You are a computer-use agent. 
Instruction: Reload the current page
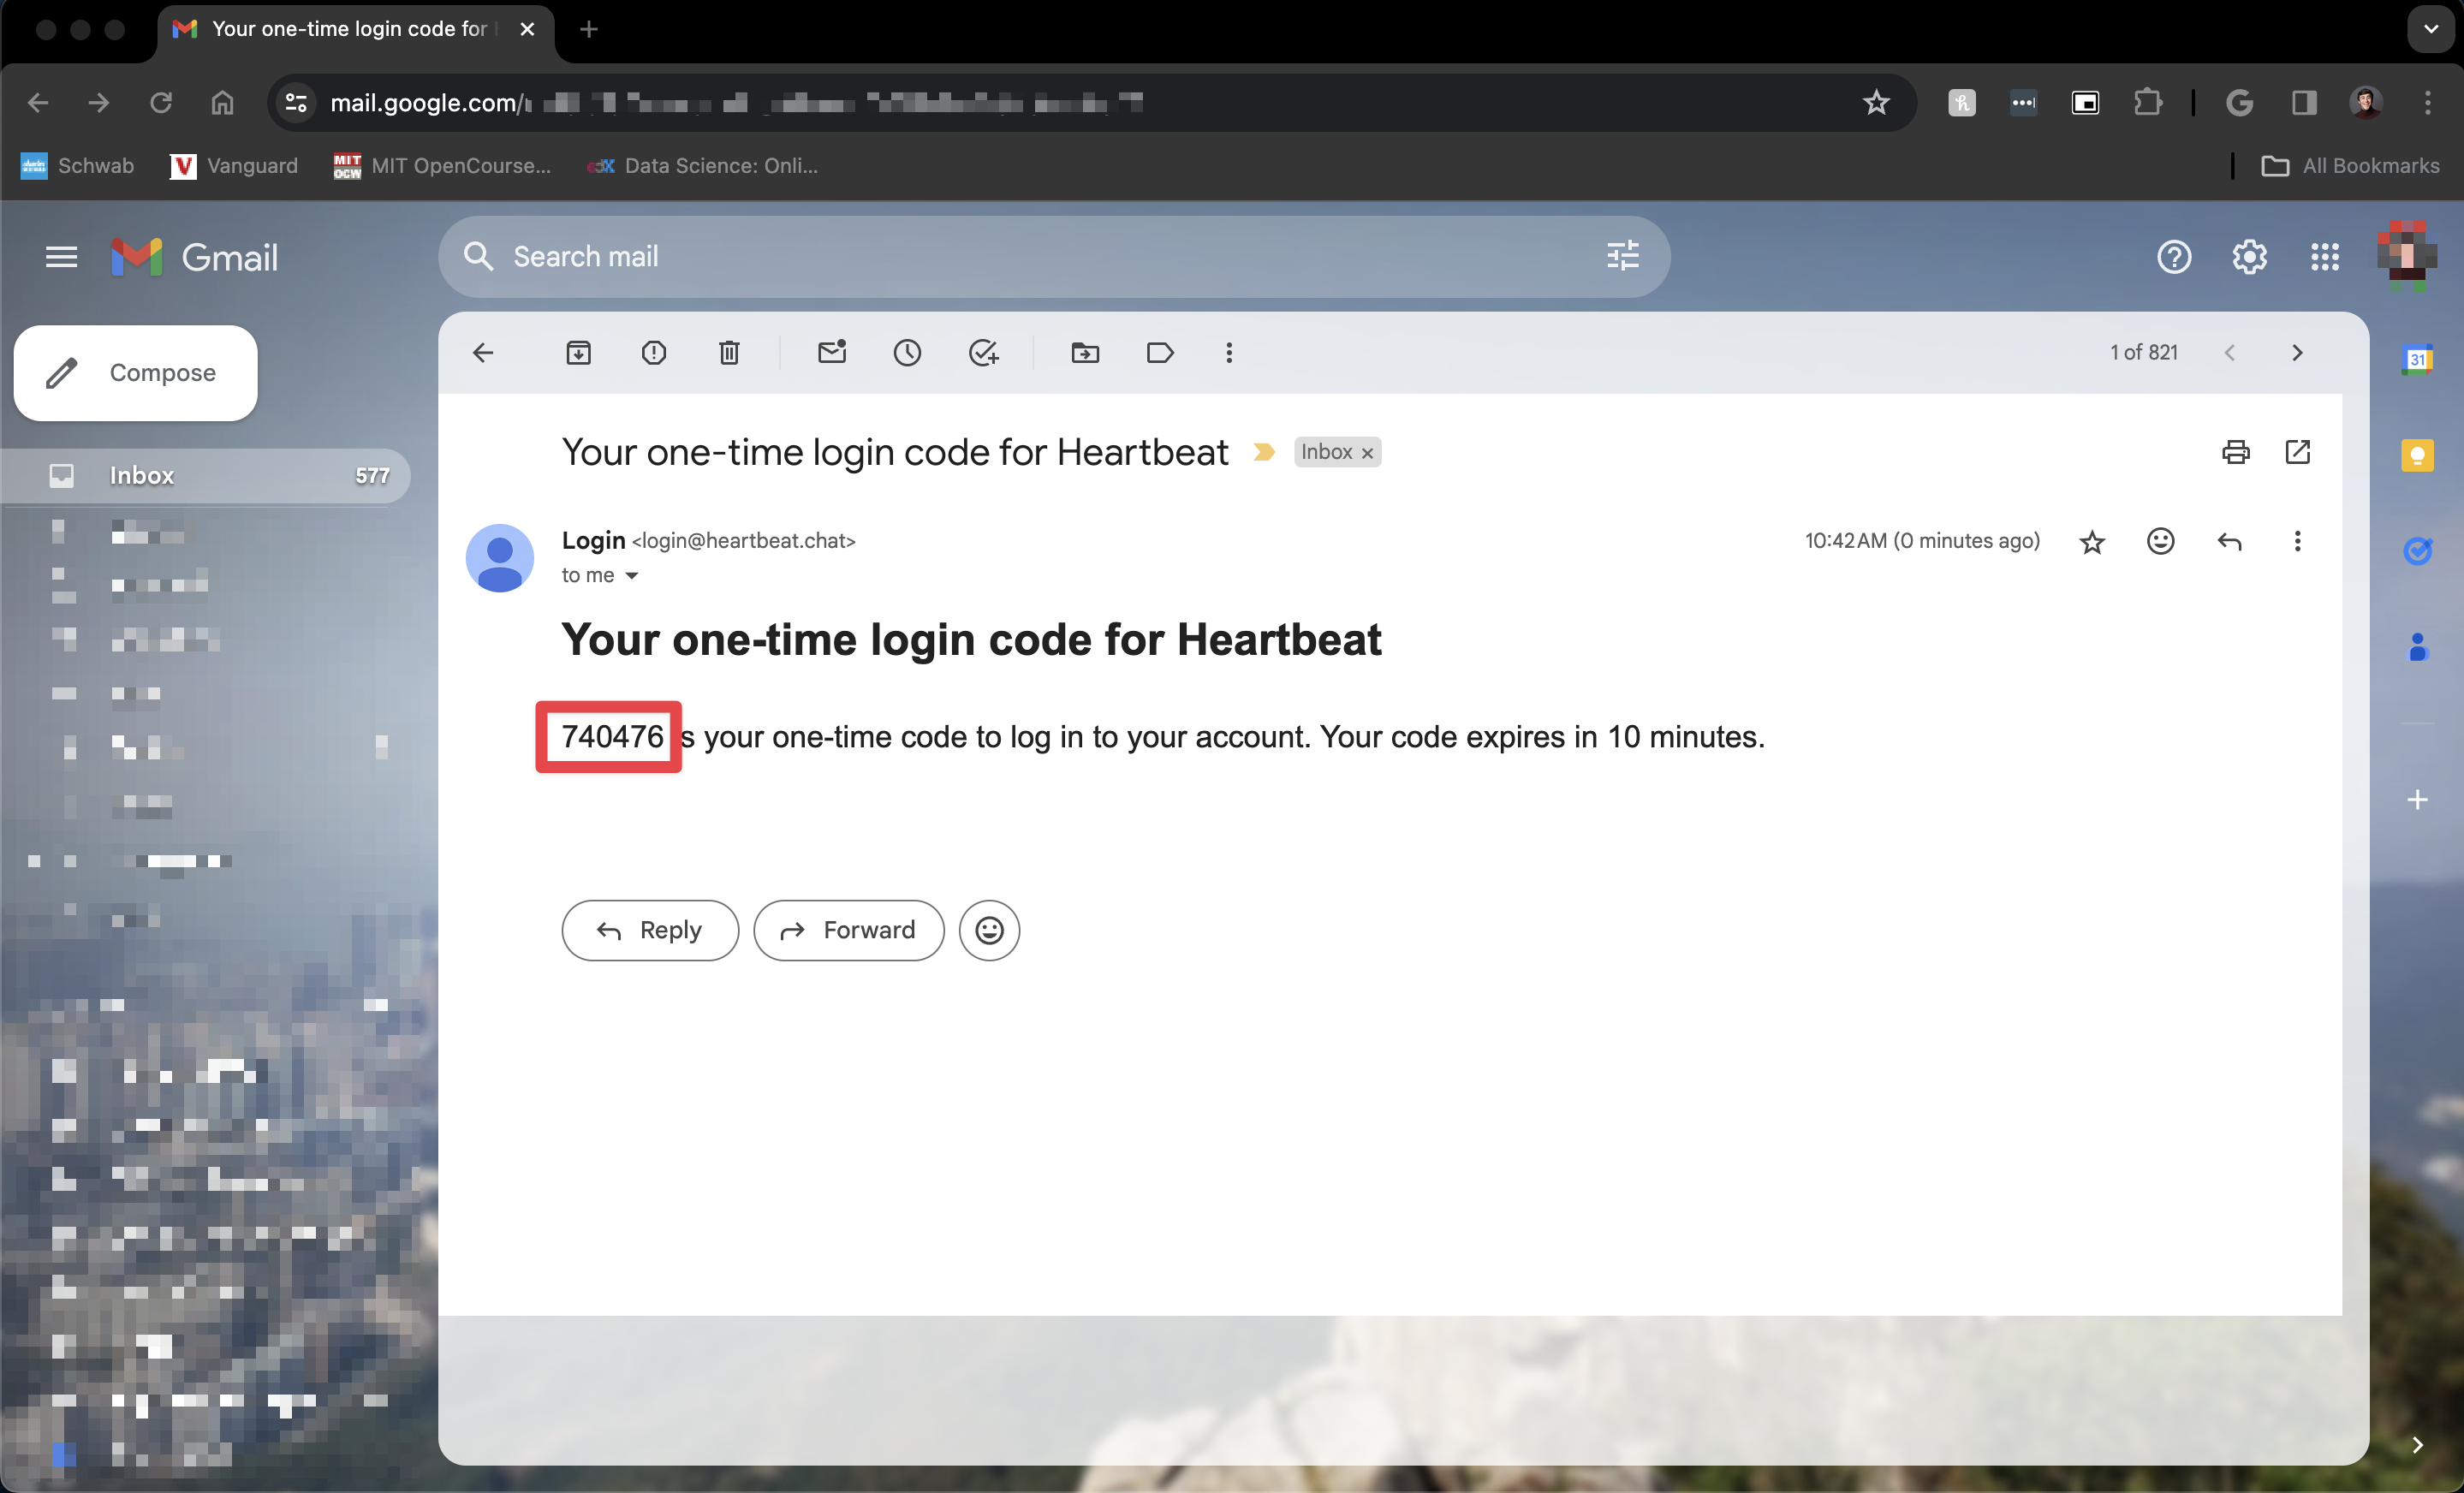[161, 102]
